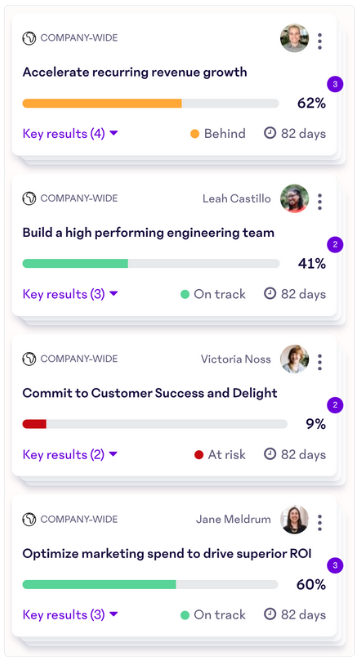Click the clock icon on the Customer Success card

(x=270, y=454)
